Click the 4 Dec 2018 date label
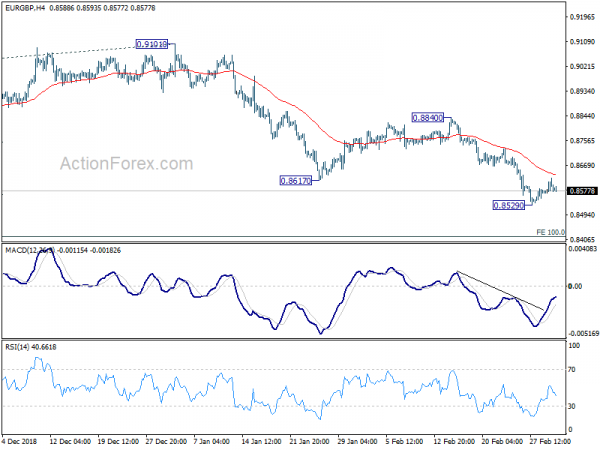This screenshot has width=600, height=450. coord(20,441)
